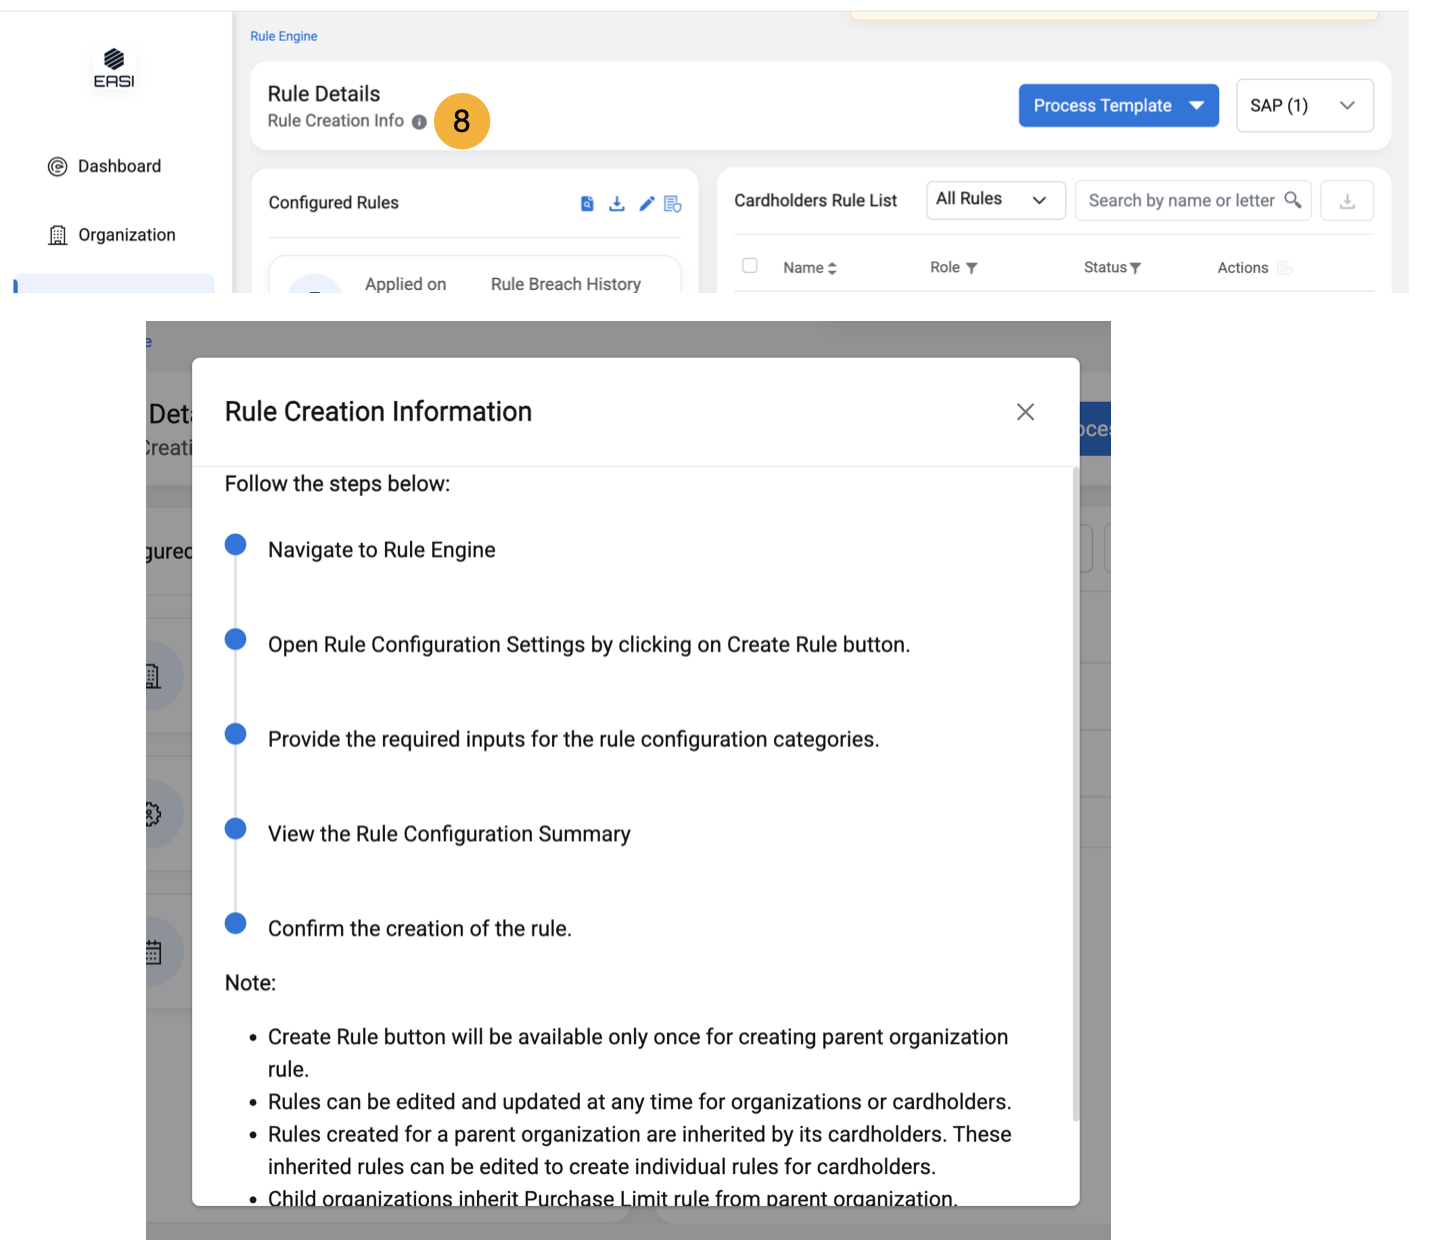The height and width of the screenshot is (1240, 1432).
Task: Click the document preview icon in Configured Rules
Action: [587, 204]
